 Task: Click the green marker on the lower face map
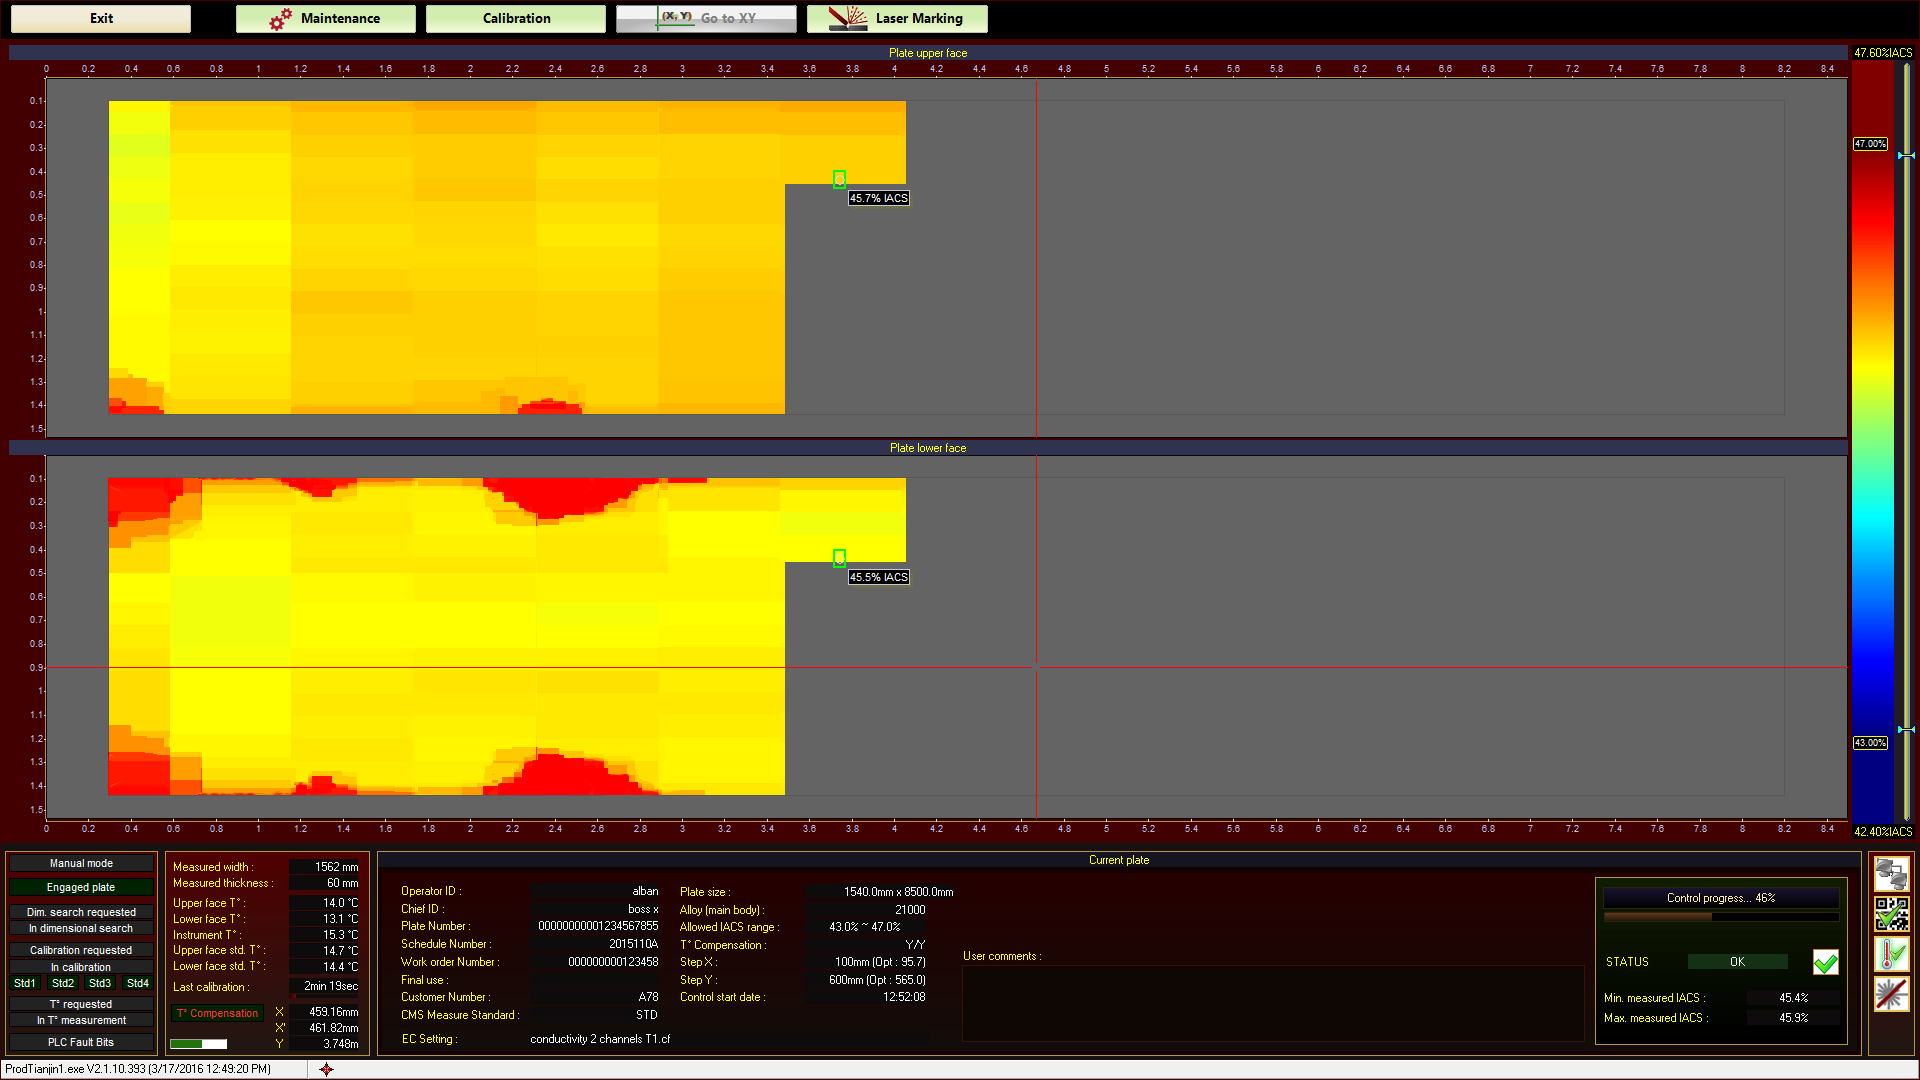[x=839, y=558]
